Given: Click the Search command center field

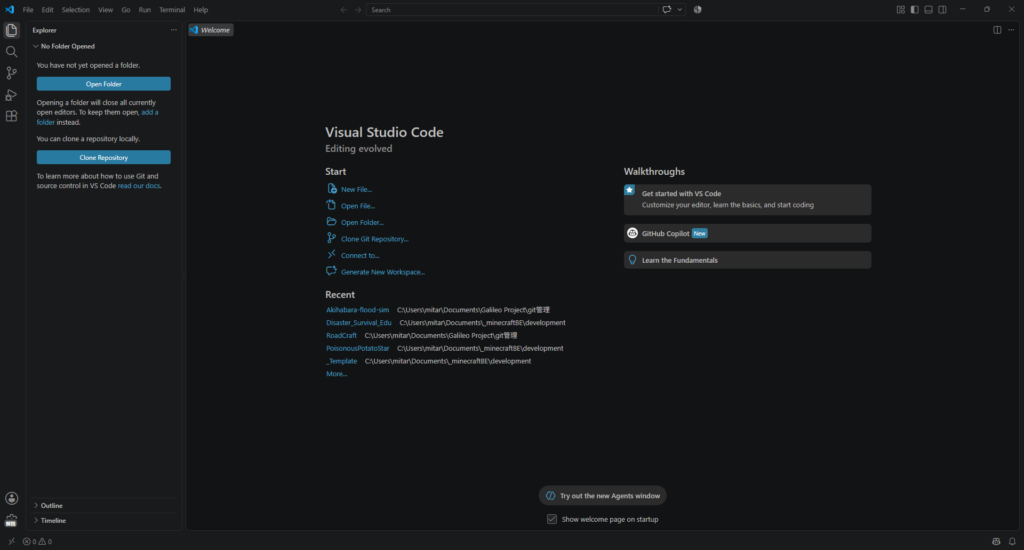Looking at the screenshot, I should click(511, 10).
